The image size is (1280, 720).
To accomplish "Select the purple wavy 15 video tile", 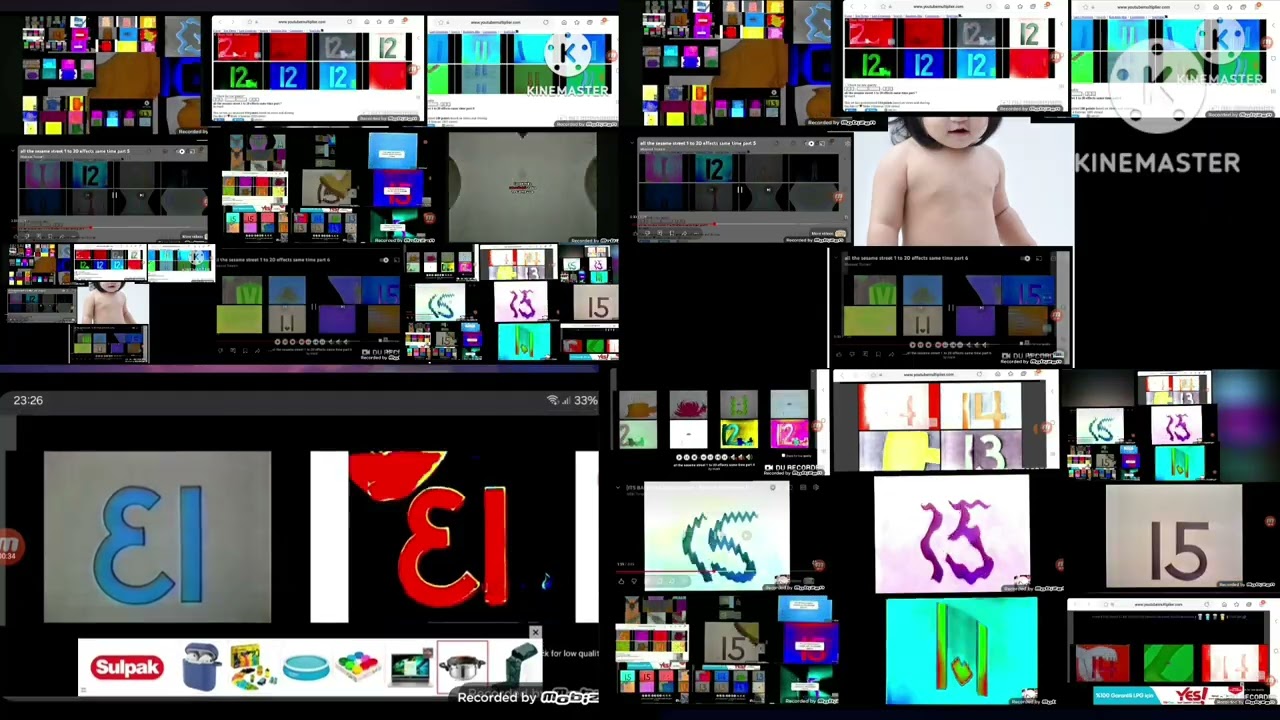I will pyautogui.click(x=952, y=534).
